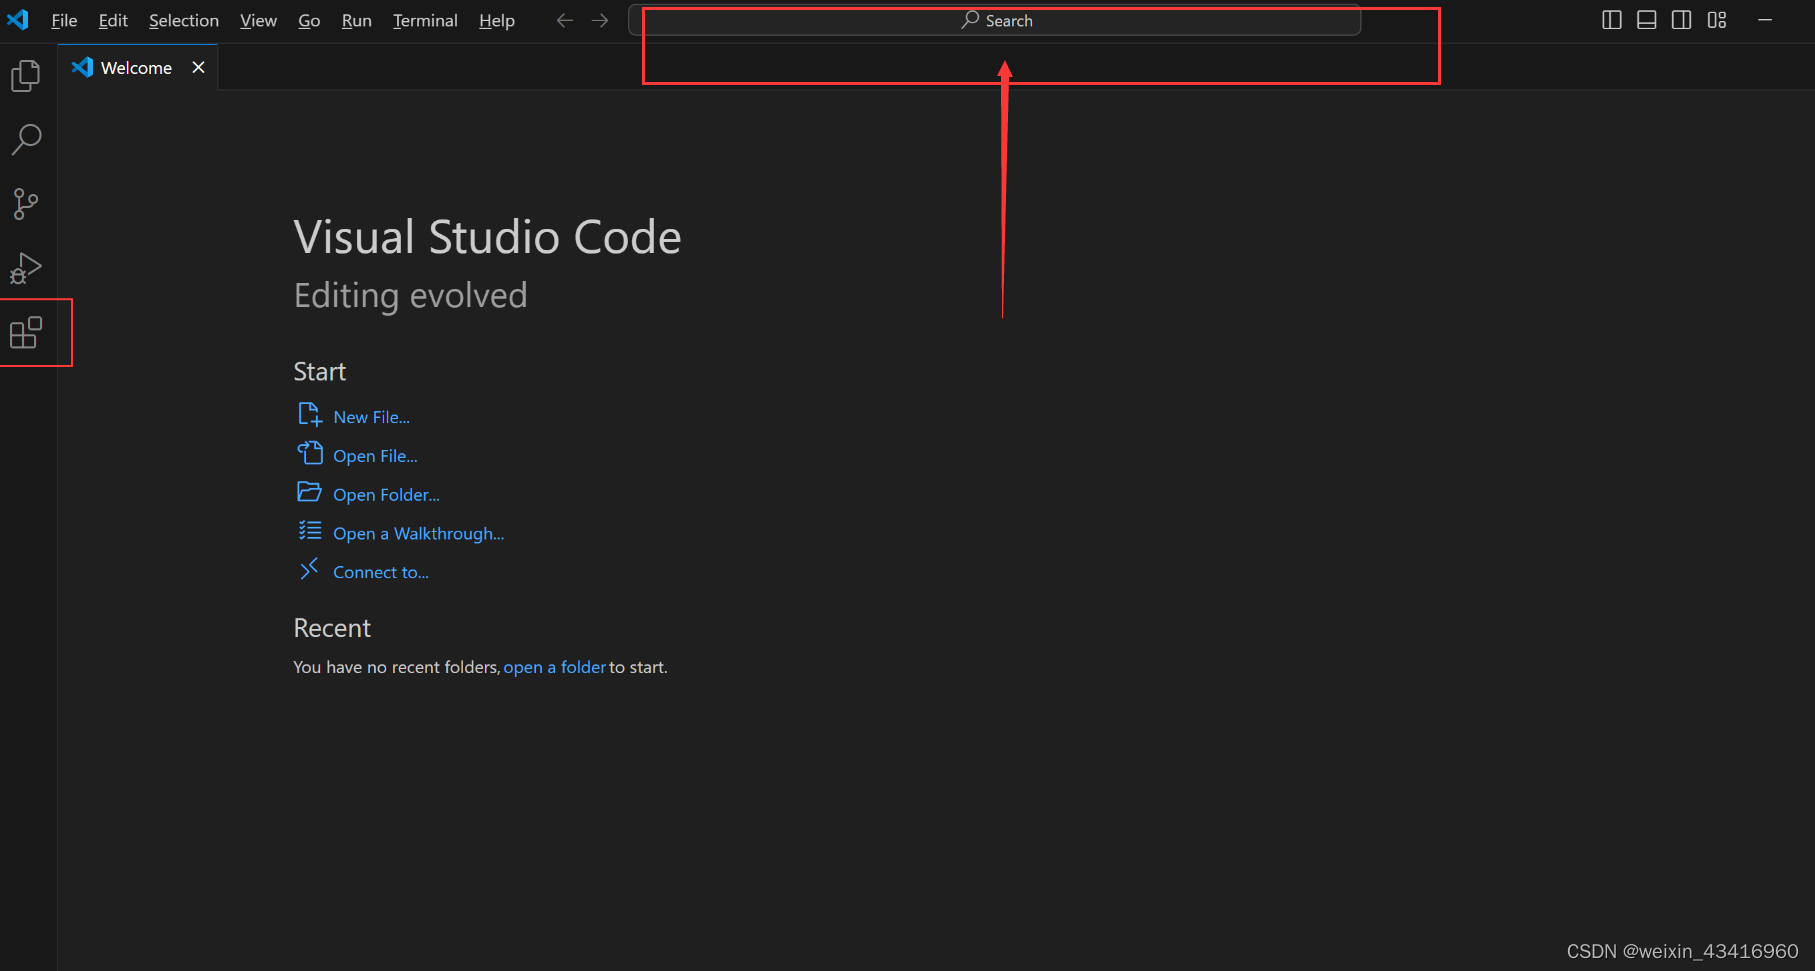Screen dimensions: 1815x971
Task: Click the magnifier icon in Search box
Action: (x=970, y=20)
